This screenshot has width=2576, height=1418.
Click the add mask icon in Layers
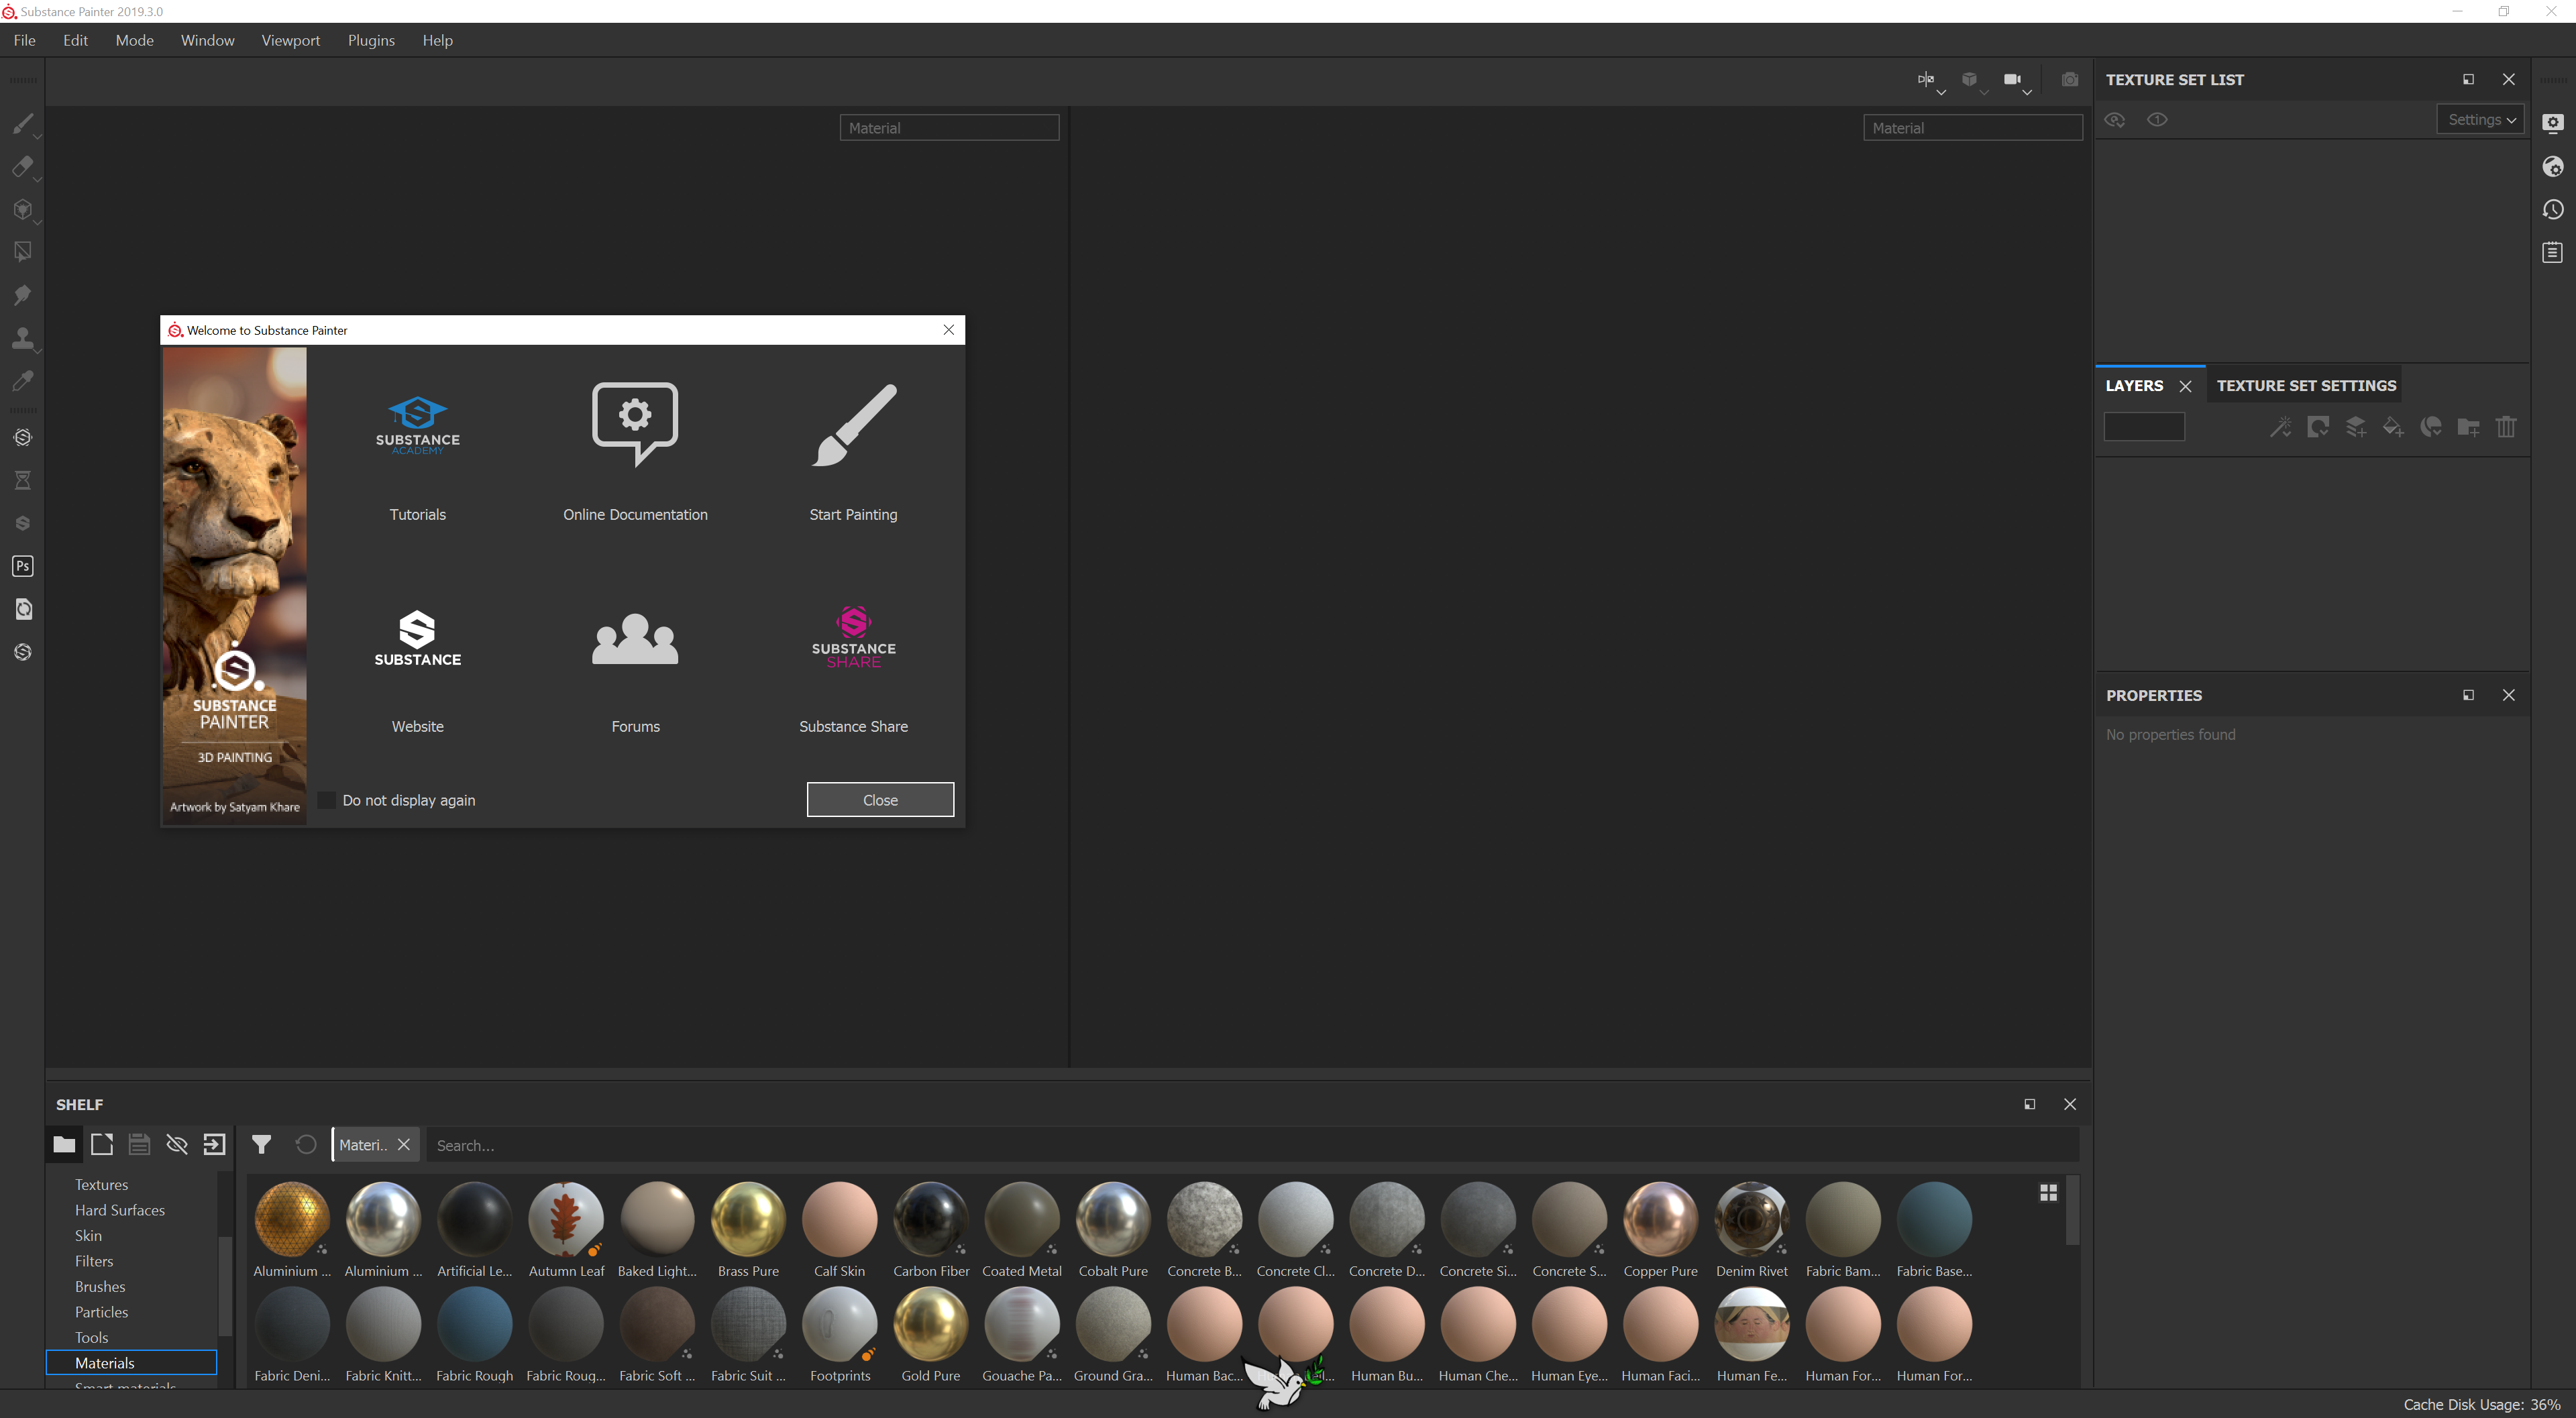(2318, 427)
